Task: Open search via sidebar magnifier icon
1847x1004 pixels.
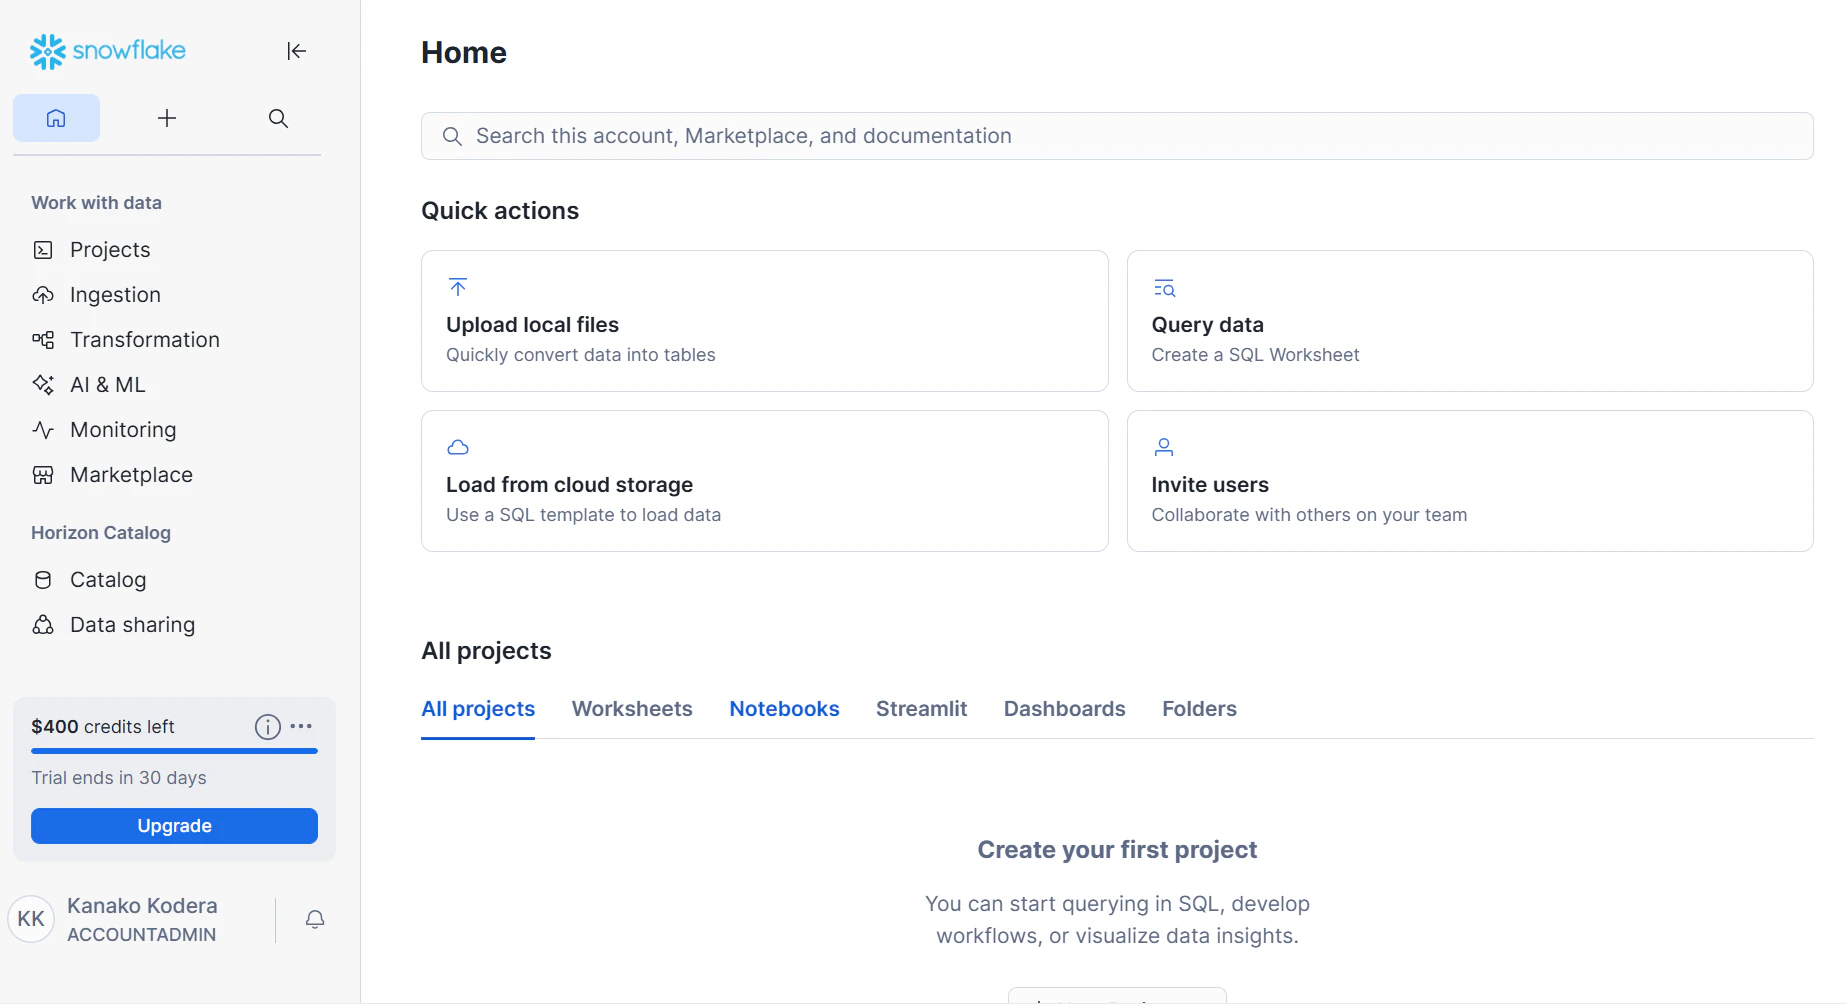Action: tap(278, 118)
